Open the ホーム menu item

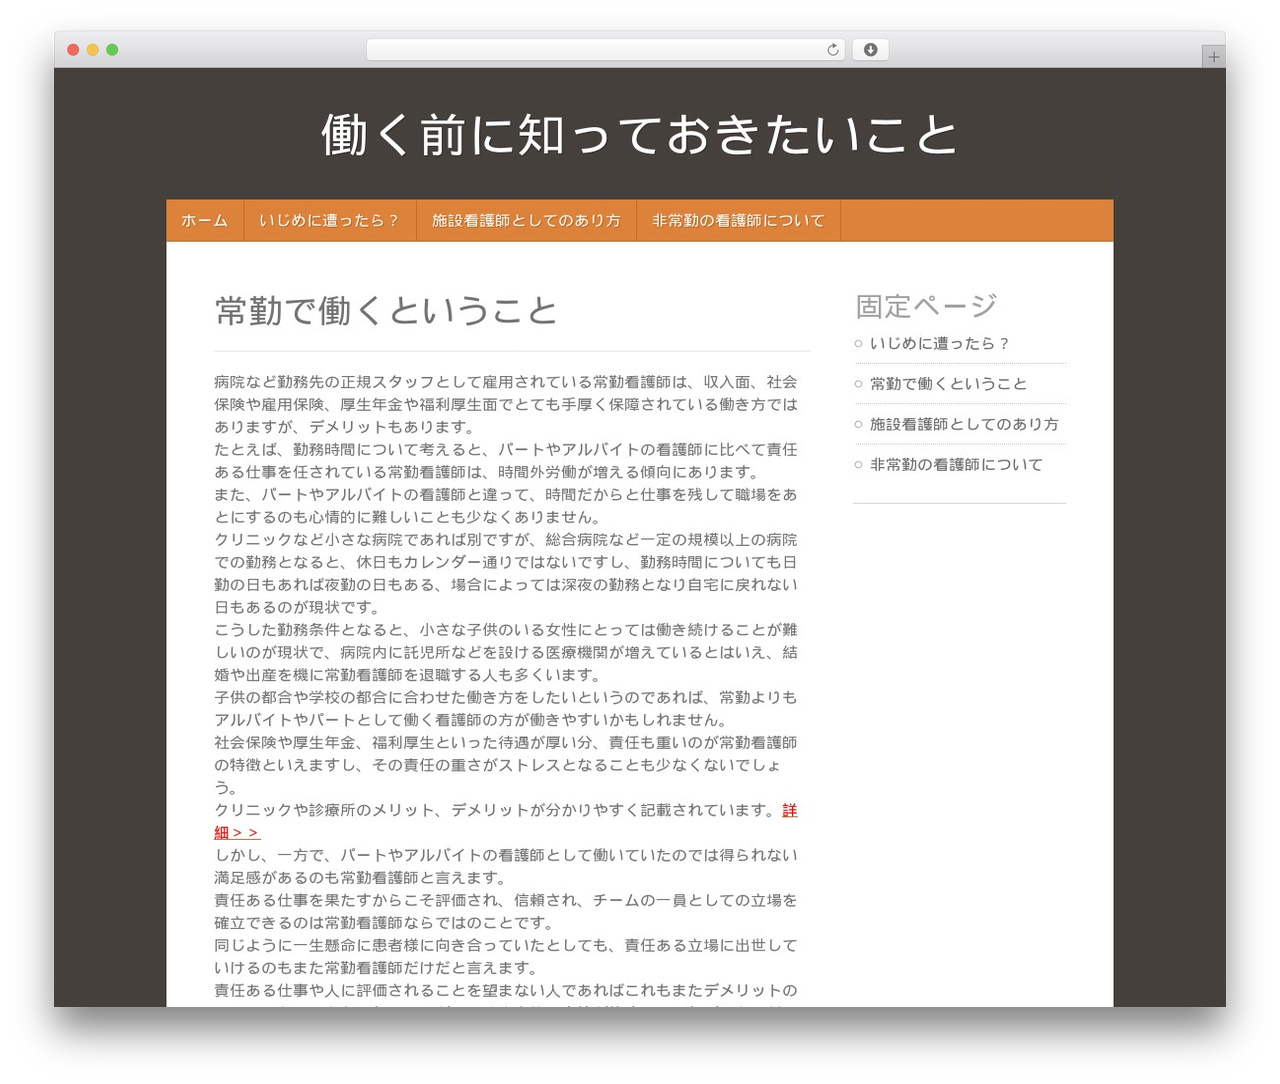205,221
